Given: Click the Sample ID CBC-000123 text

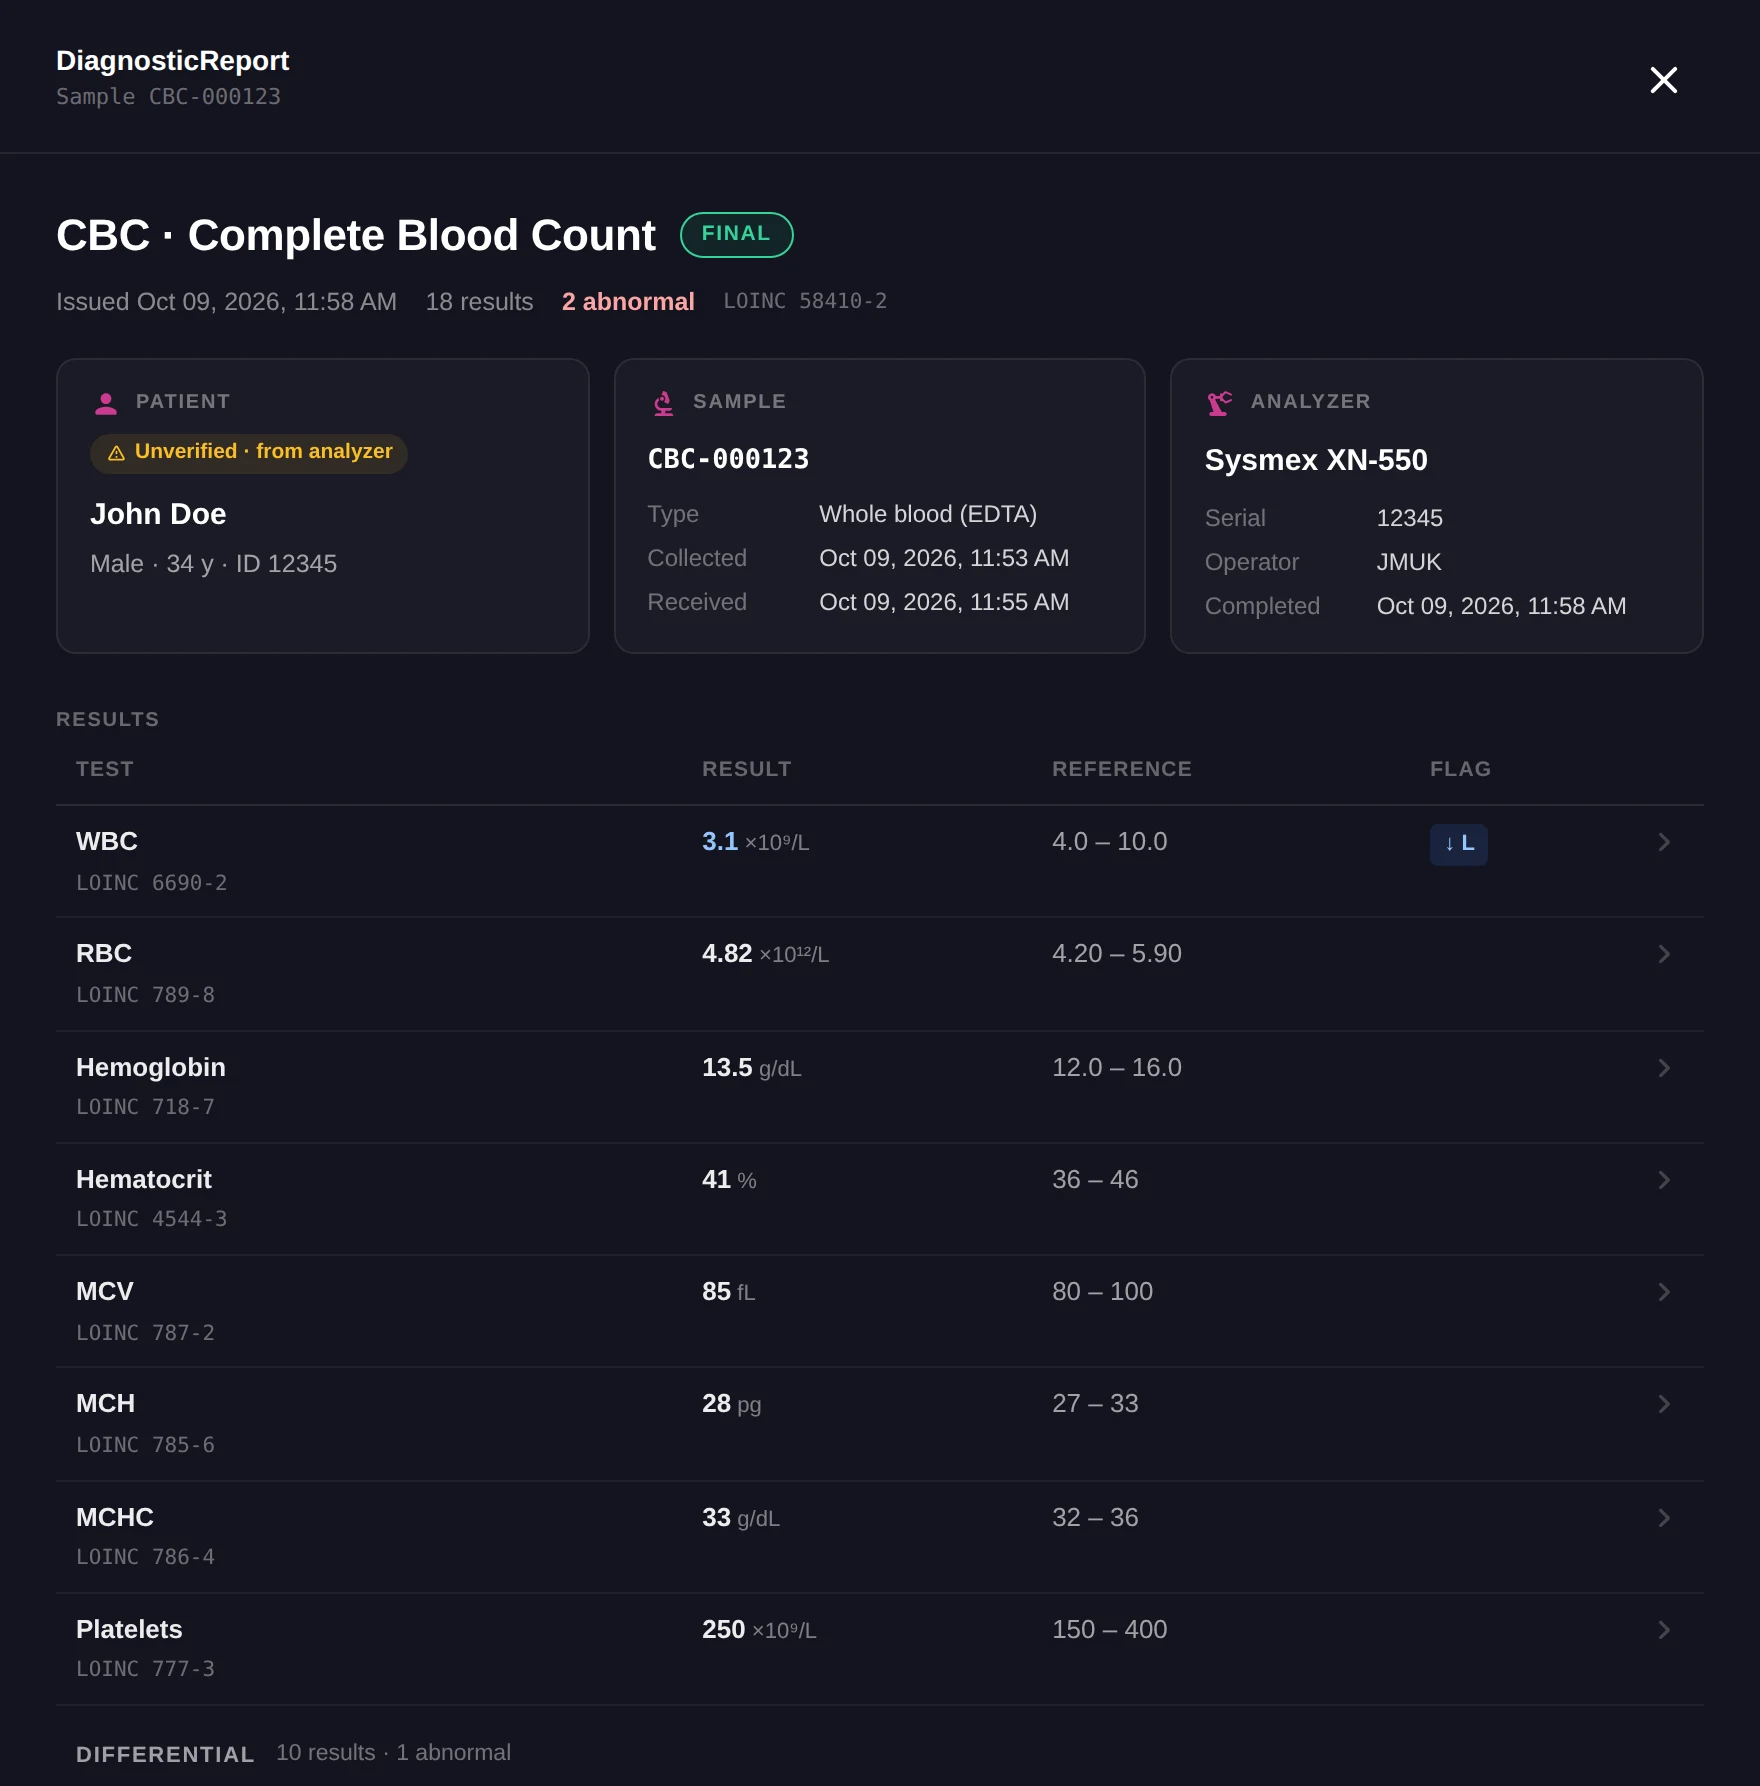Looking at the screenshot, I should [728, 459].
